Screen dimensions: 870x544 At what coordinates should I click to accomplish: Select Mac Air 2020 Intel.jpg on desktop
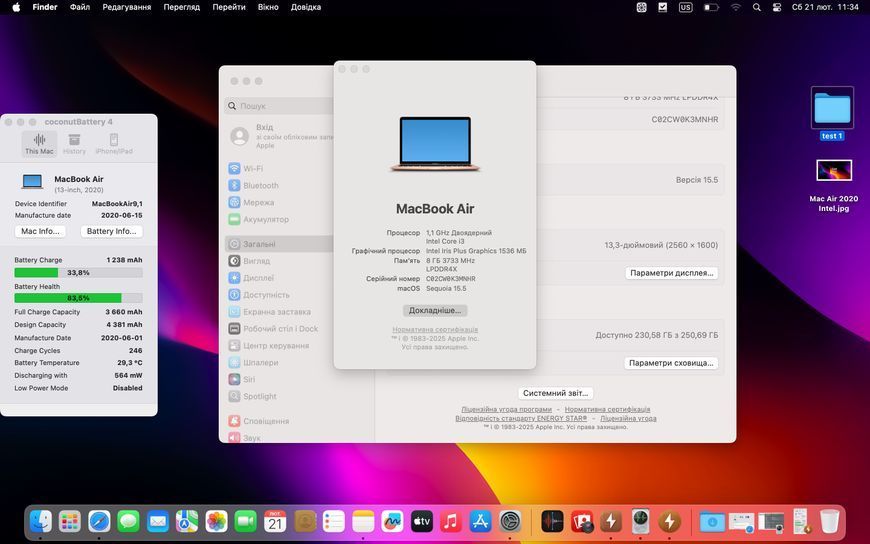833,185
